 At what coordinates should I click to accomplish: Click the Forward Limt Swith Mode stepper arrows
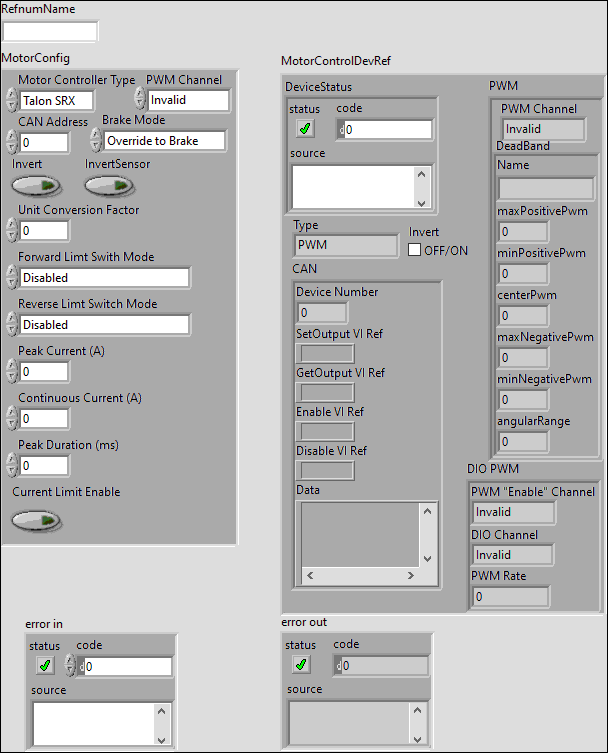pos(12,277)
